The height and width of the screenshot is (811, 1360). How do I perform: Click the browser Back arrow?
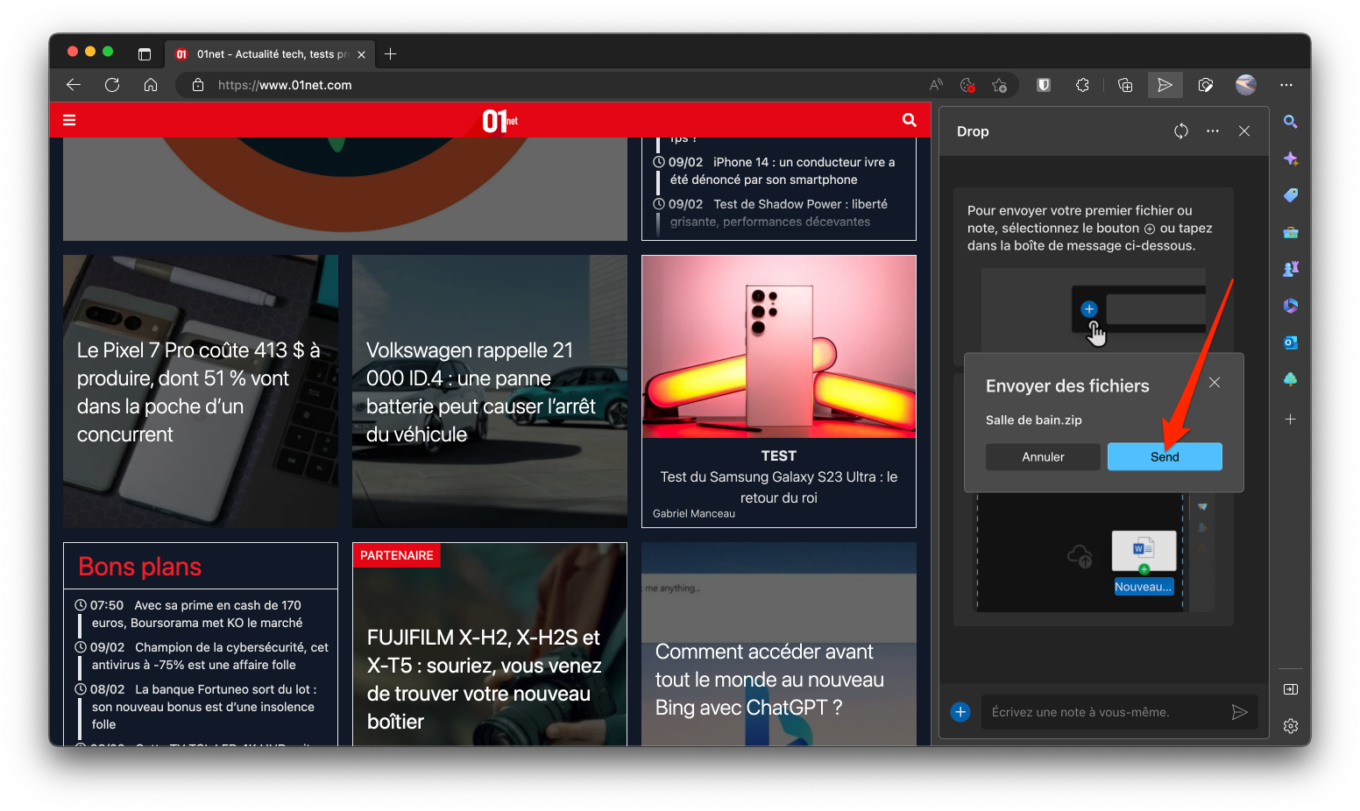73,85
